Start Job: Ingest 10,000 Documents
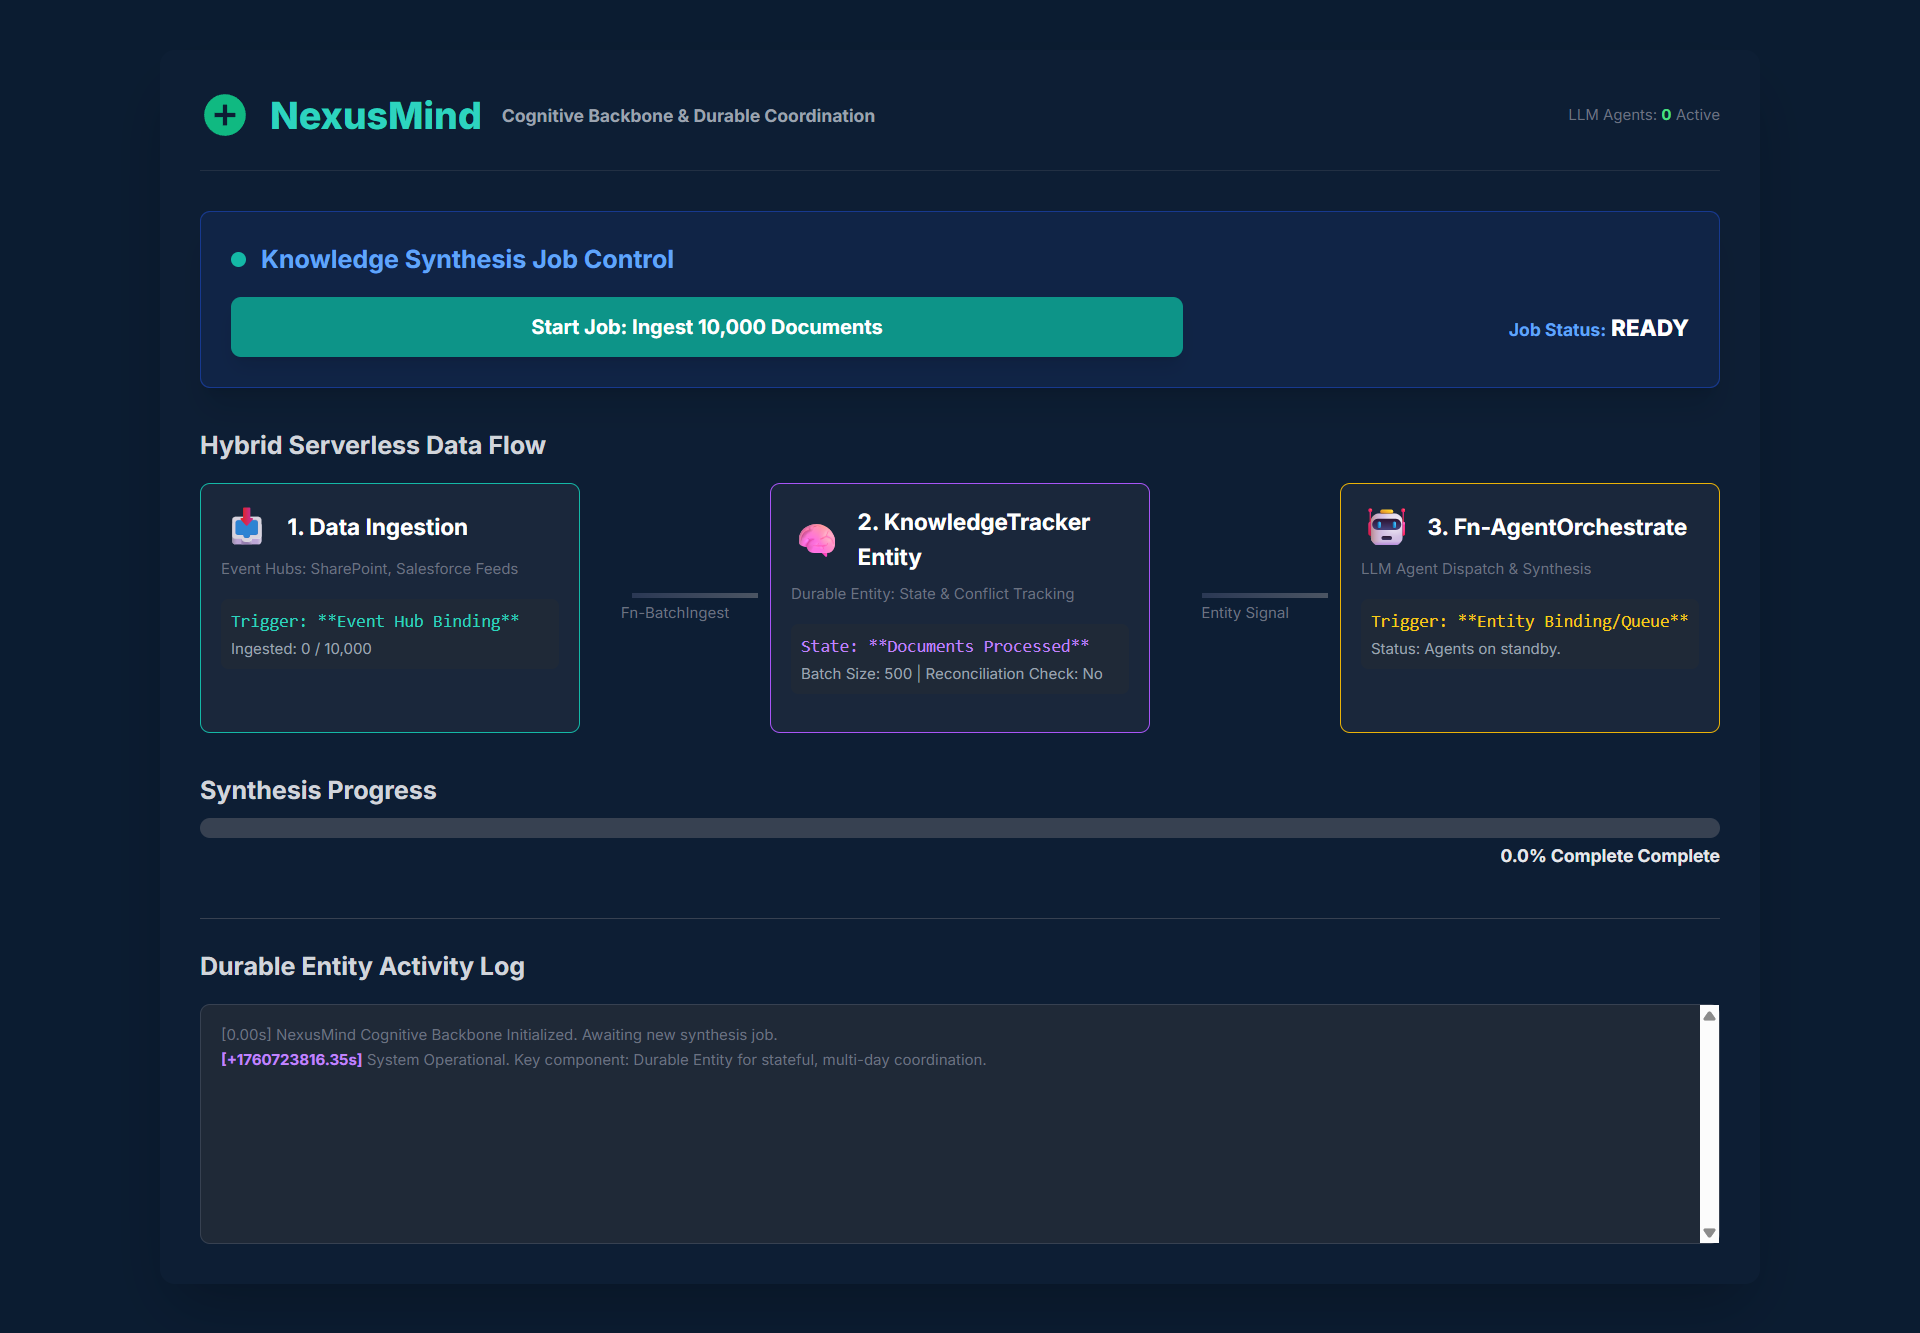The height and width of the screenshot is (1333, 1920). pyautogui.click(x=706, y=327)
